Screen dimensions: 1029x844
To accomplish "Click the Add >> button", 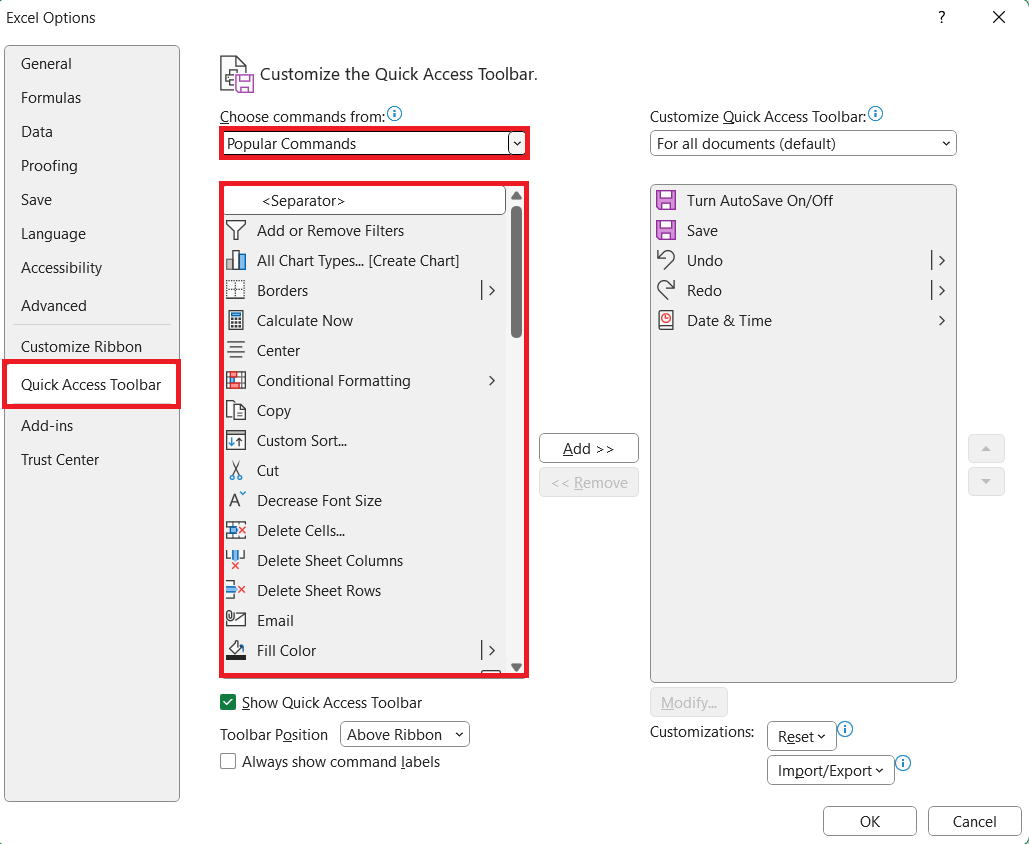I will coord(589,448).
